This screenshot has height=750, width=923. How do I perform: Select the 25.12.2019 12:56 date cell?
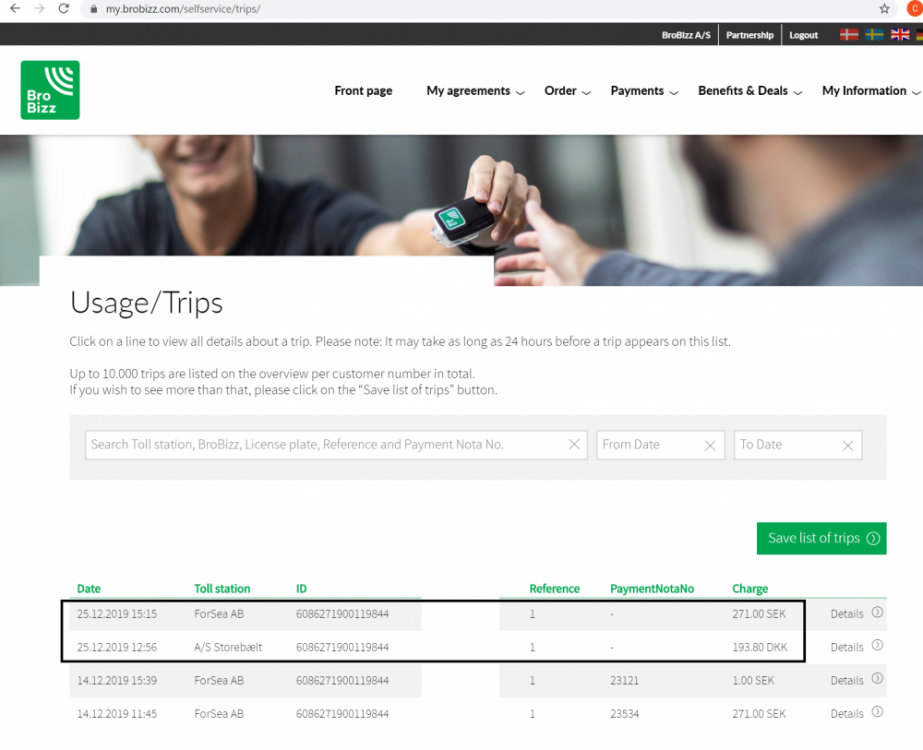(x=117, y=647)
